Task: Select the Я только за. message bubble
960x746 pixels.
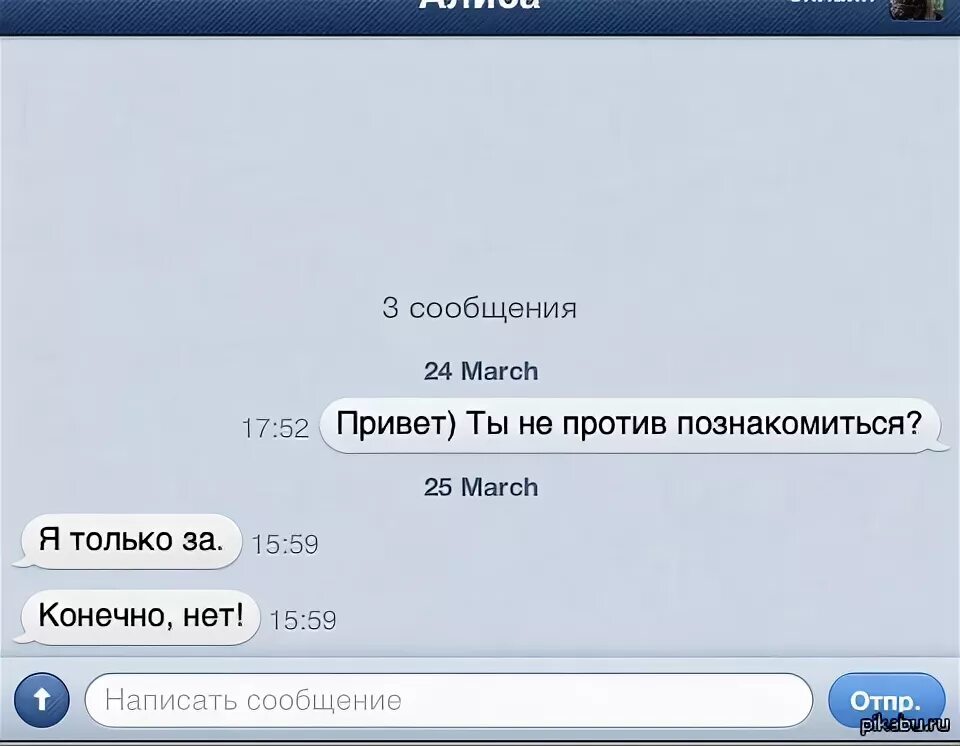Action: (127, 541)
